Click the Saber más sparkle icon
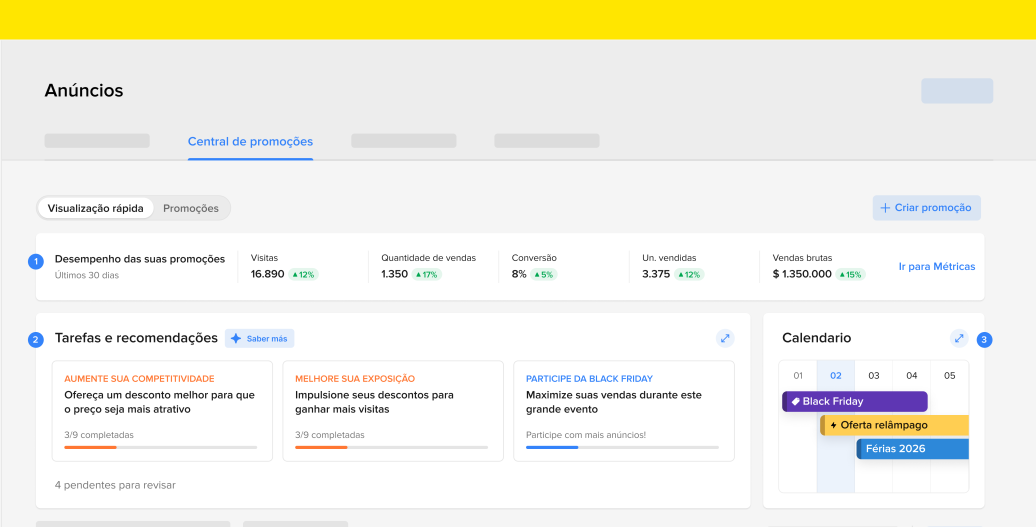The width and height of the screenshot is (1036, 527). 236,338
